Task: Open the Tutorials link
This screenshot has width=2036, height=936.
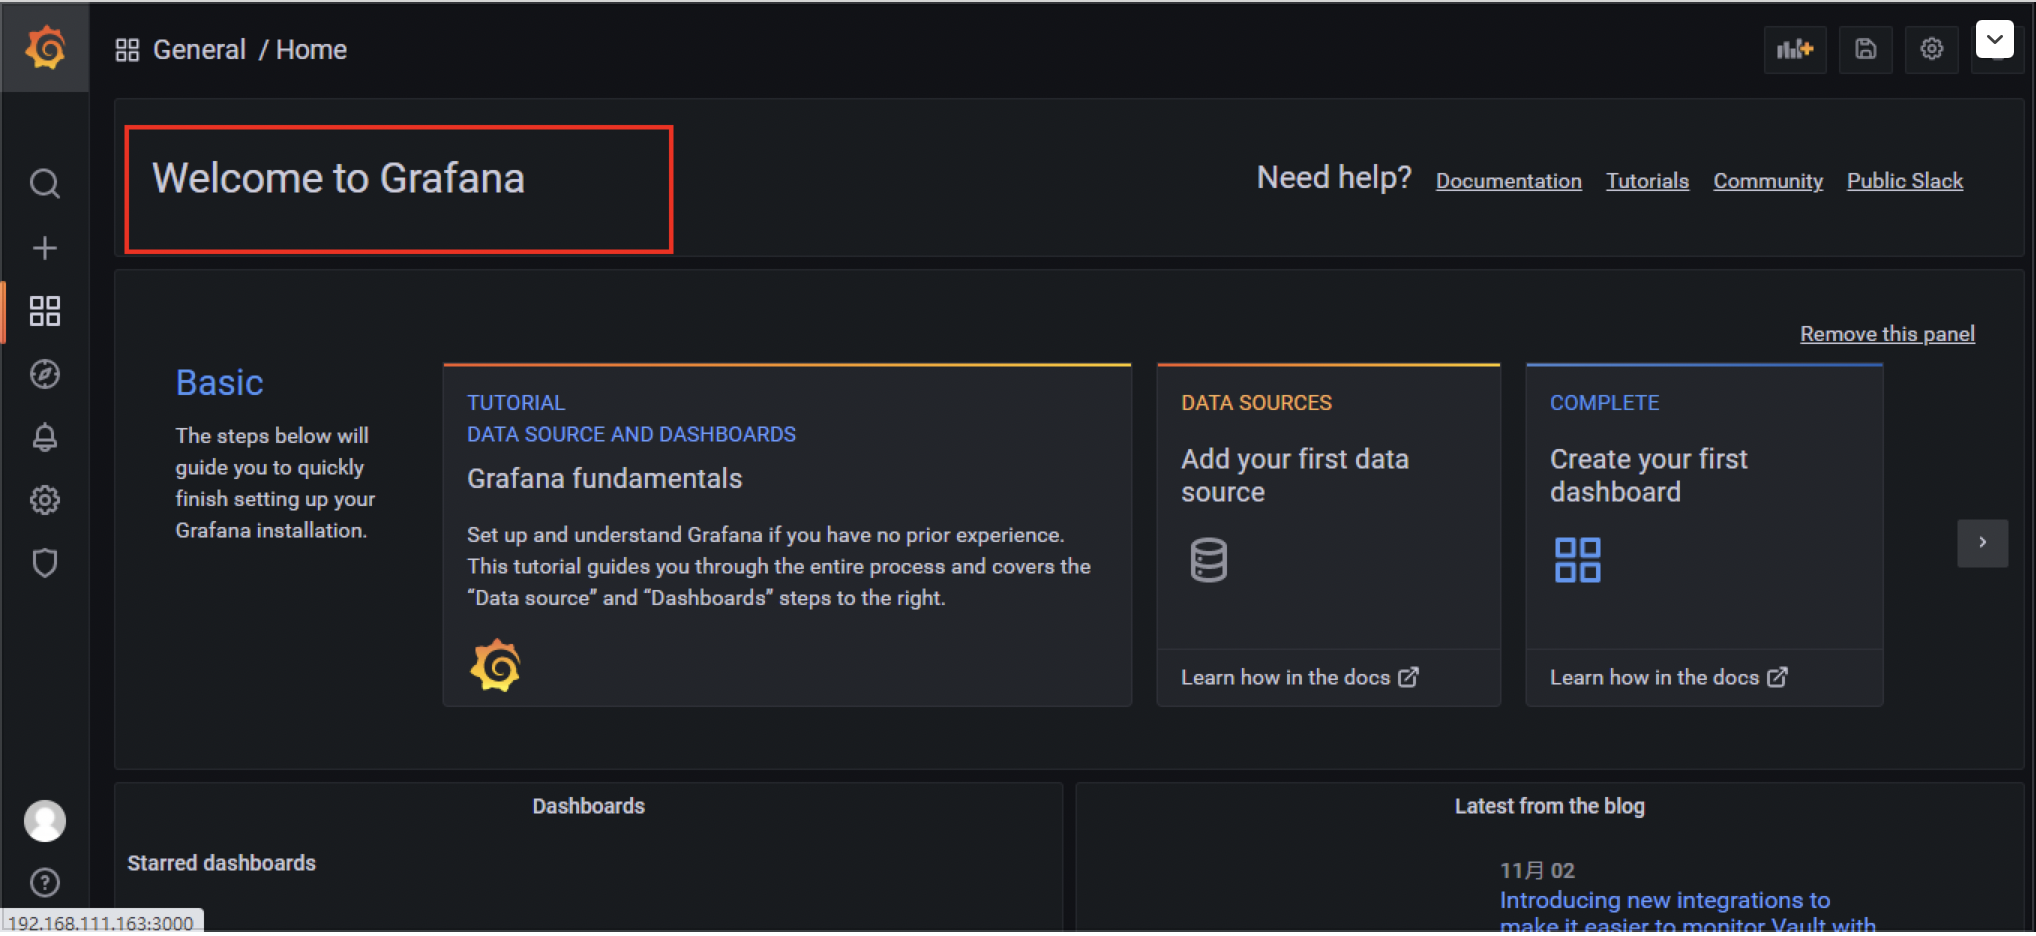Action: coord(1647,181)
